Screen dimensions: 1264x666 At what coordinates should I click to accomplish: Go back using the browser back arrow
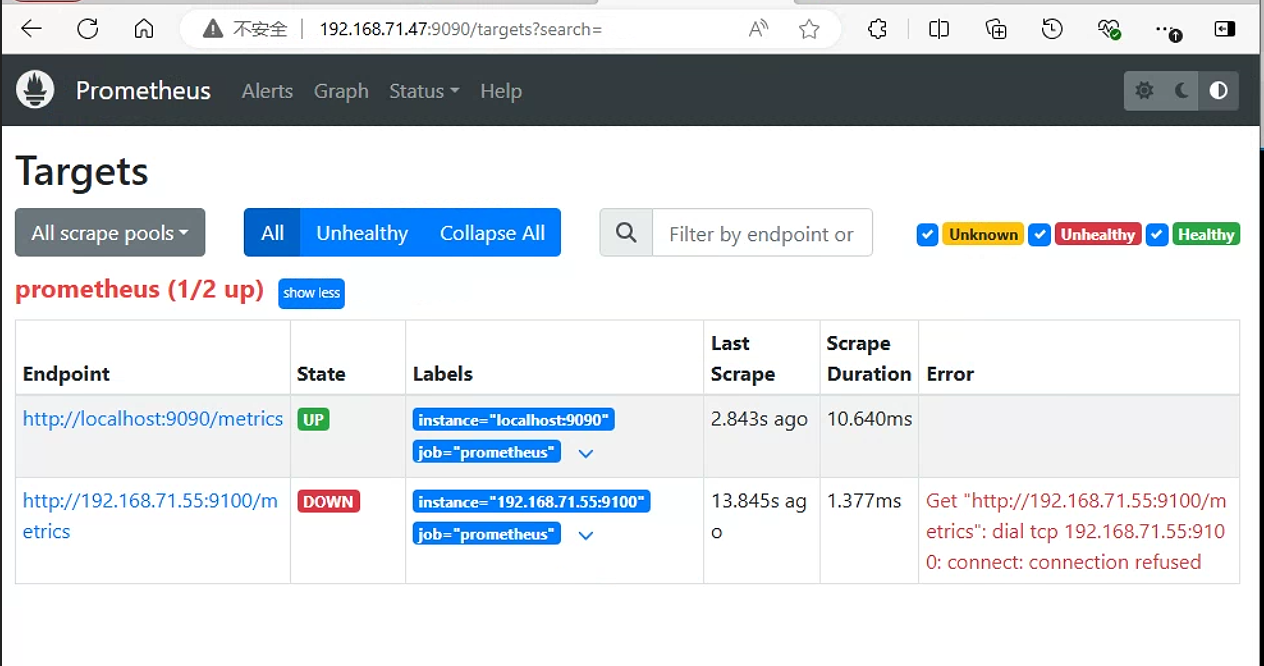coord(31,29)
